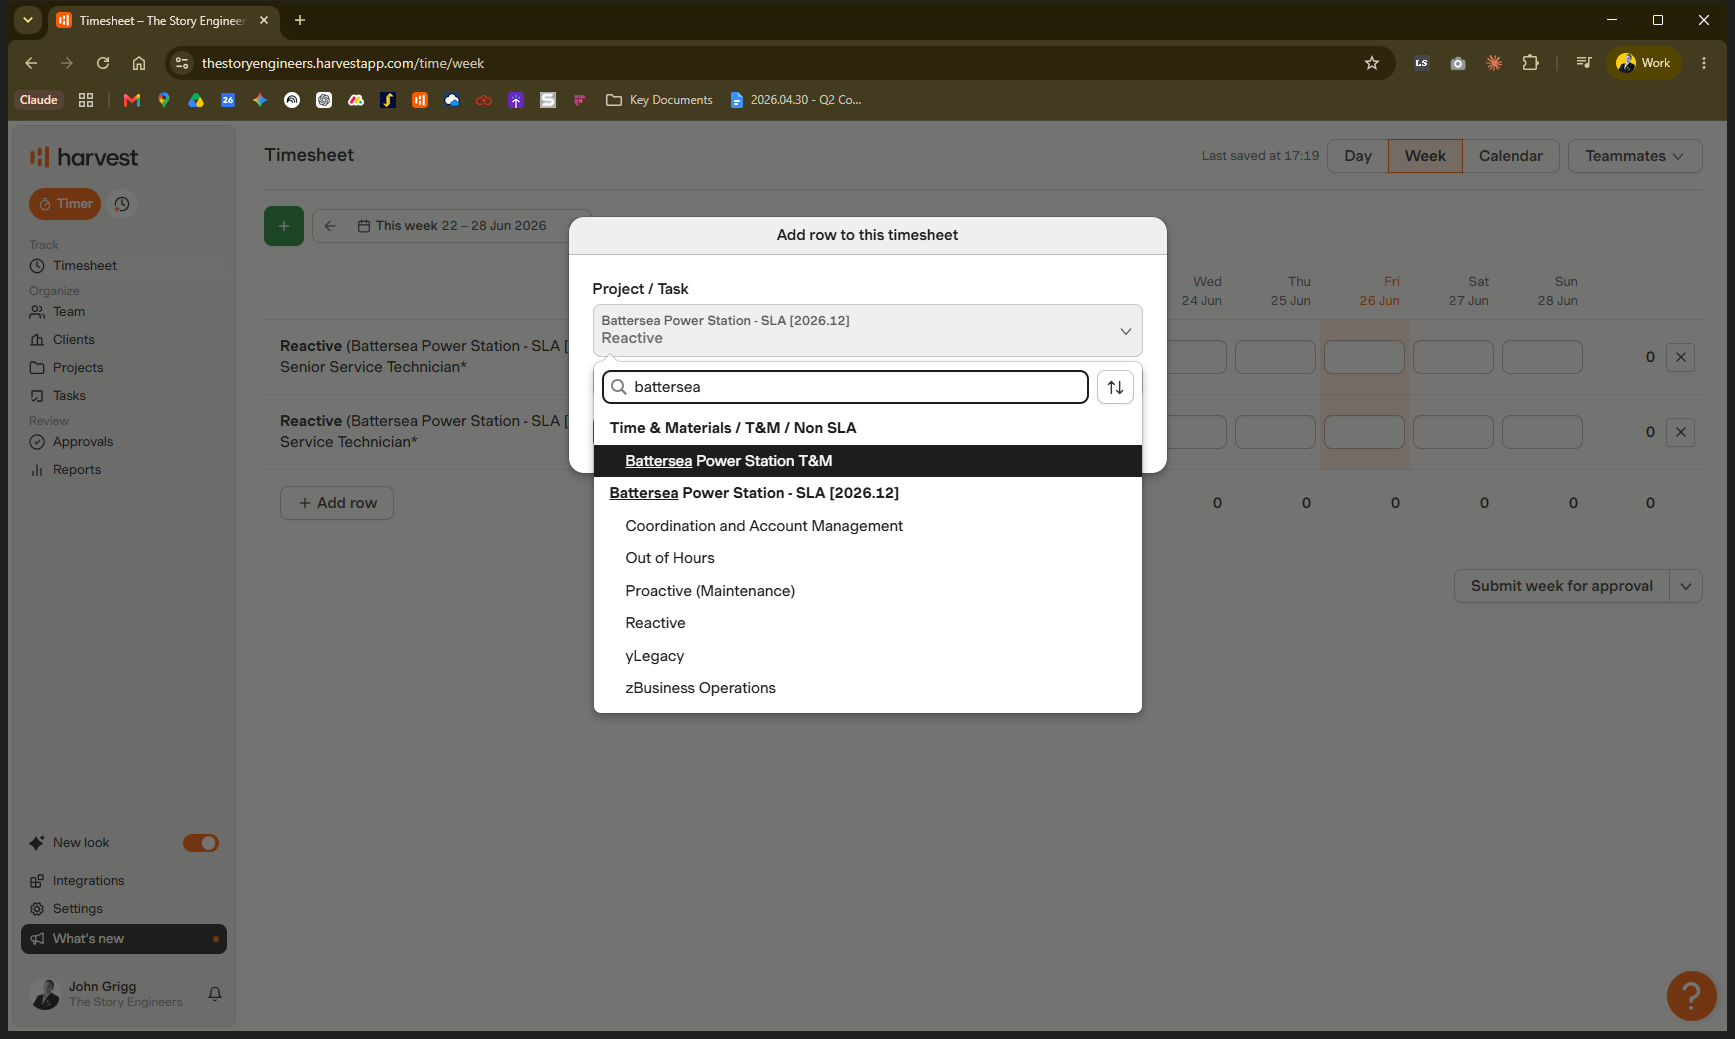Click the green plus new entry button
This screenshot has width=1735, height=1039.
click(284, 226)
